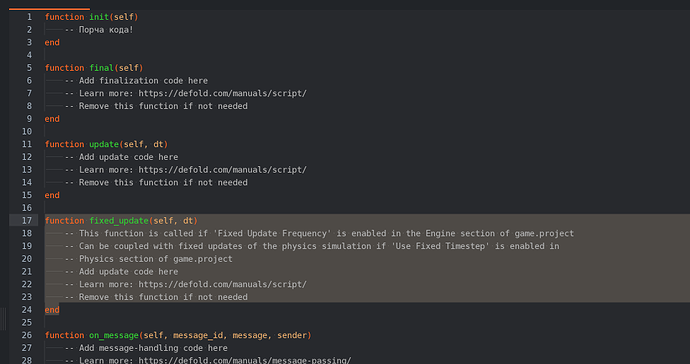
Task: Click line number 24 in the gutter
Action: point(27,310)
